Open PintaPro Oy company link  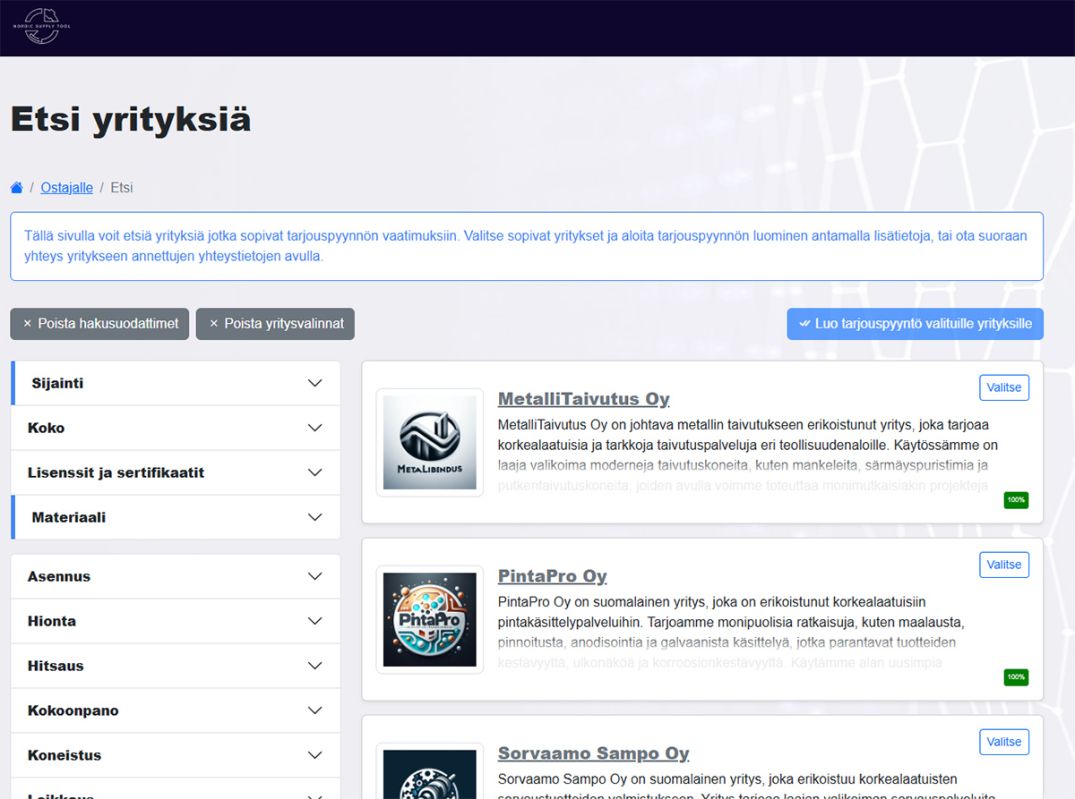click(x=553, y=576)
